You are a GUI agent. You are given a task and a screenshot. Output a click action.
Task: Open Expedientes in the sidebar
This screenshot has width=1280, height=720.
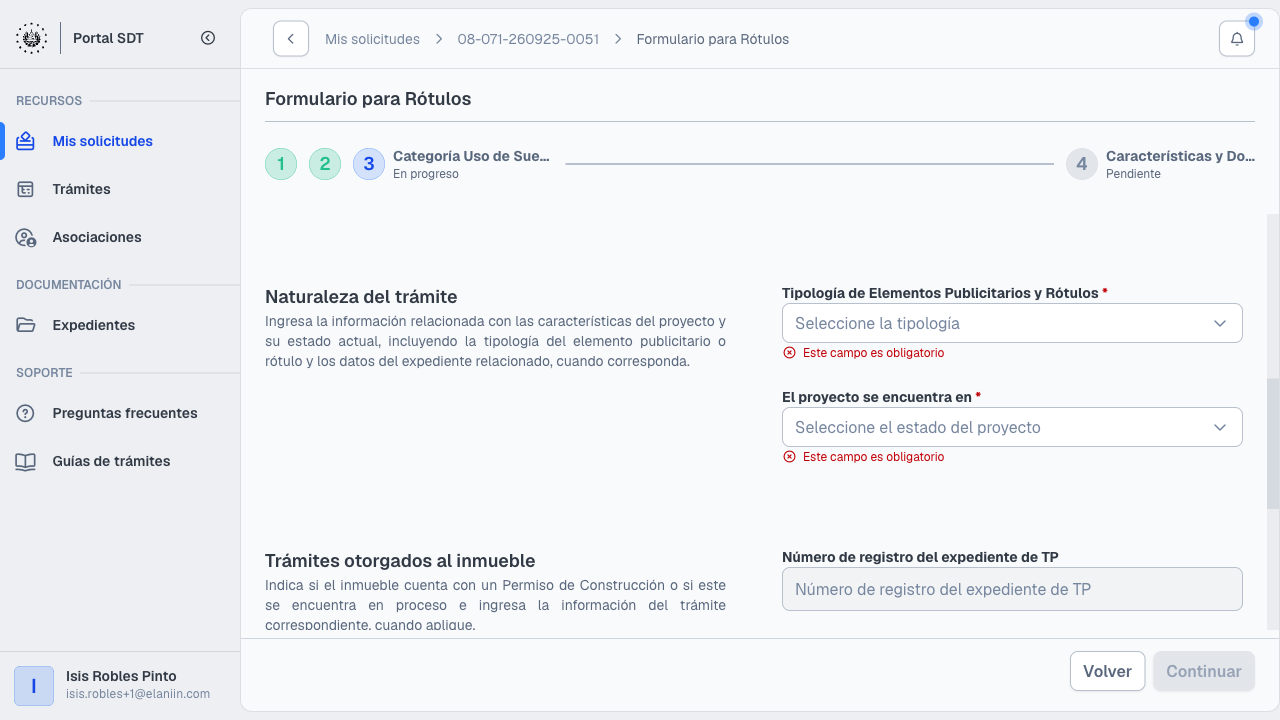[120, 325]
